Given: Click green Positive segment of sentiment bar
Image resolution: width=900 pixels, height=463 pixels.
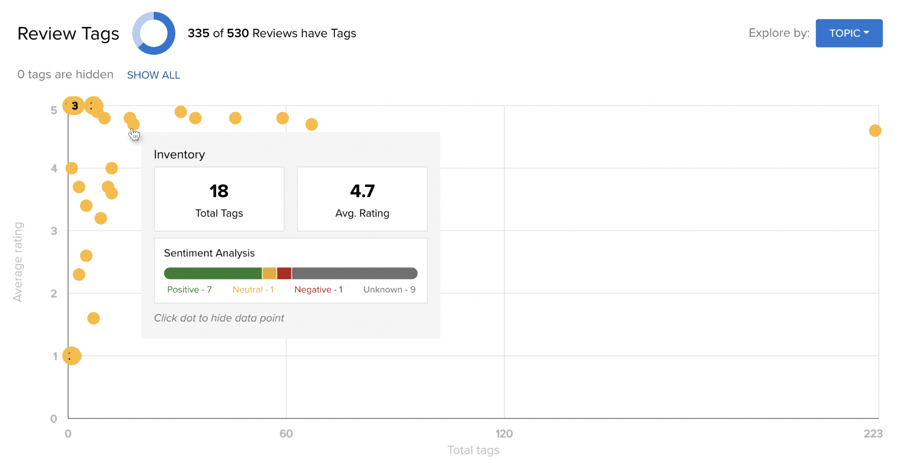Looking at the screenshot, I should coord(213,273).
